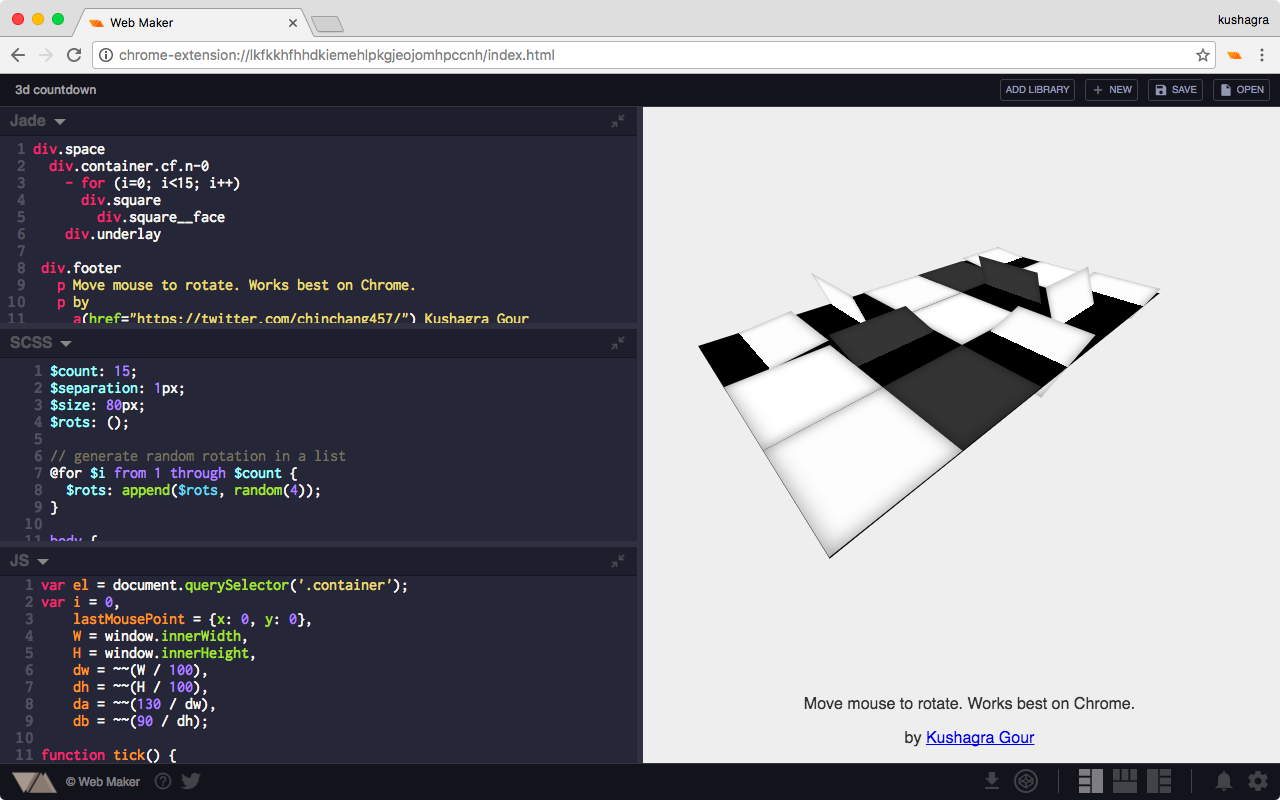This screenshot has height=800, width=1280.
Task: Open settings gear in footer
Action: (1258, 781)
